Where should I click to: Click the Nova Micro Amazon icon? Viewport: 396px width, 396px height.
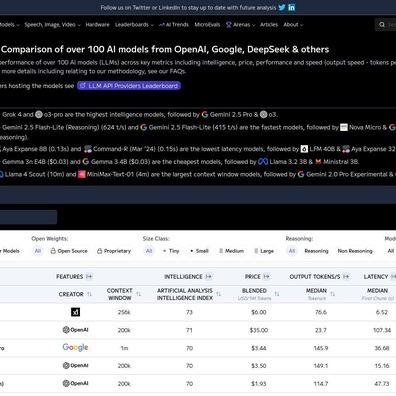click(x=344, y=127)
